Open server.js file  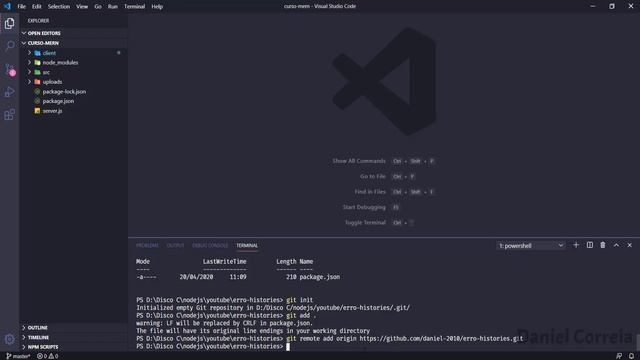click(52, 111)
